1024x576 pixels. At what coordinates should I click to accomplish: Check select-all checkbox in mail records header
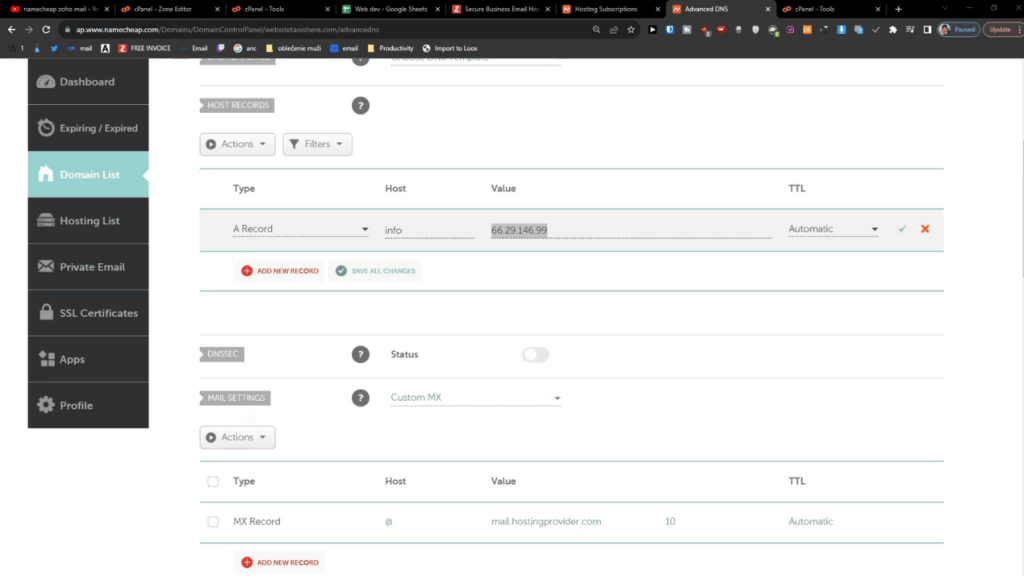213,481
